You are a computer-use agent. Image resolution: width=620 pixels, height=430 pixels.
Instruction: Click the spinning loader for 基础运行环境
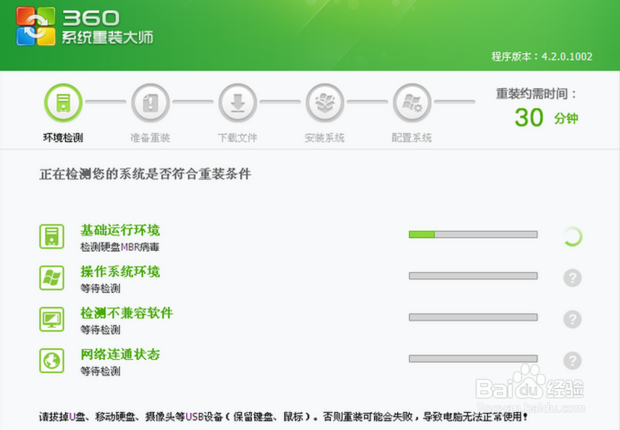[x=572, y=237]
